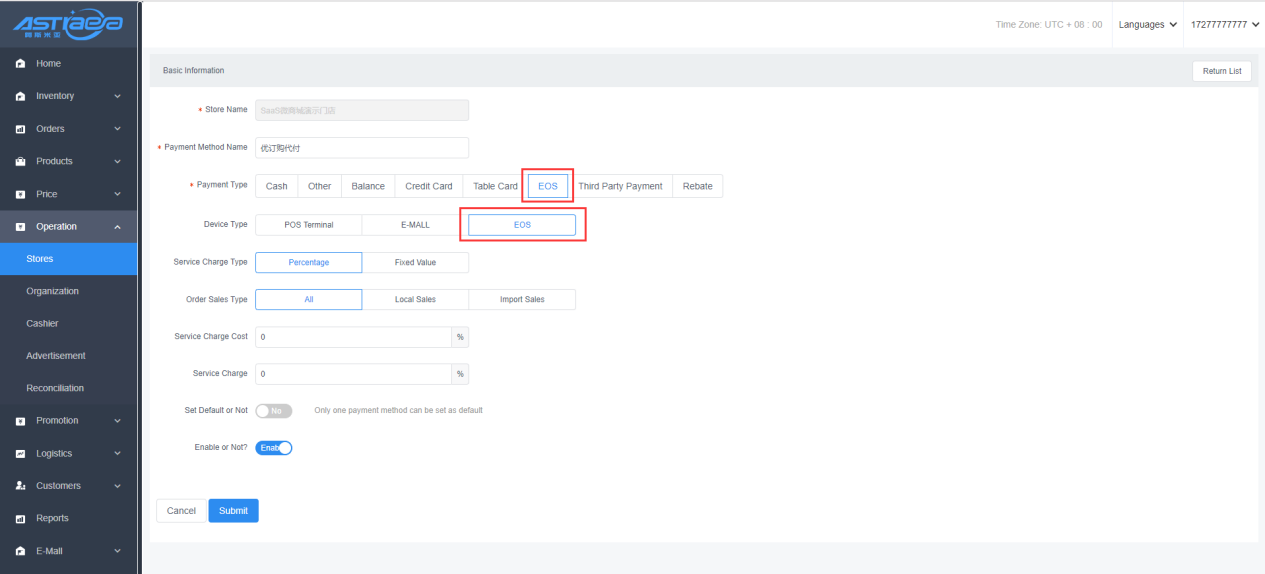Click the Promotion icon in sidebar
The height and width of the screenshot is (574, 1265).
tap(19, 421)
